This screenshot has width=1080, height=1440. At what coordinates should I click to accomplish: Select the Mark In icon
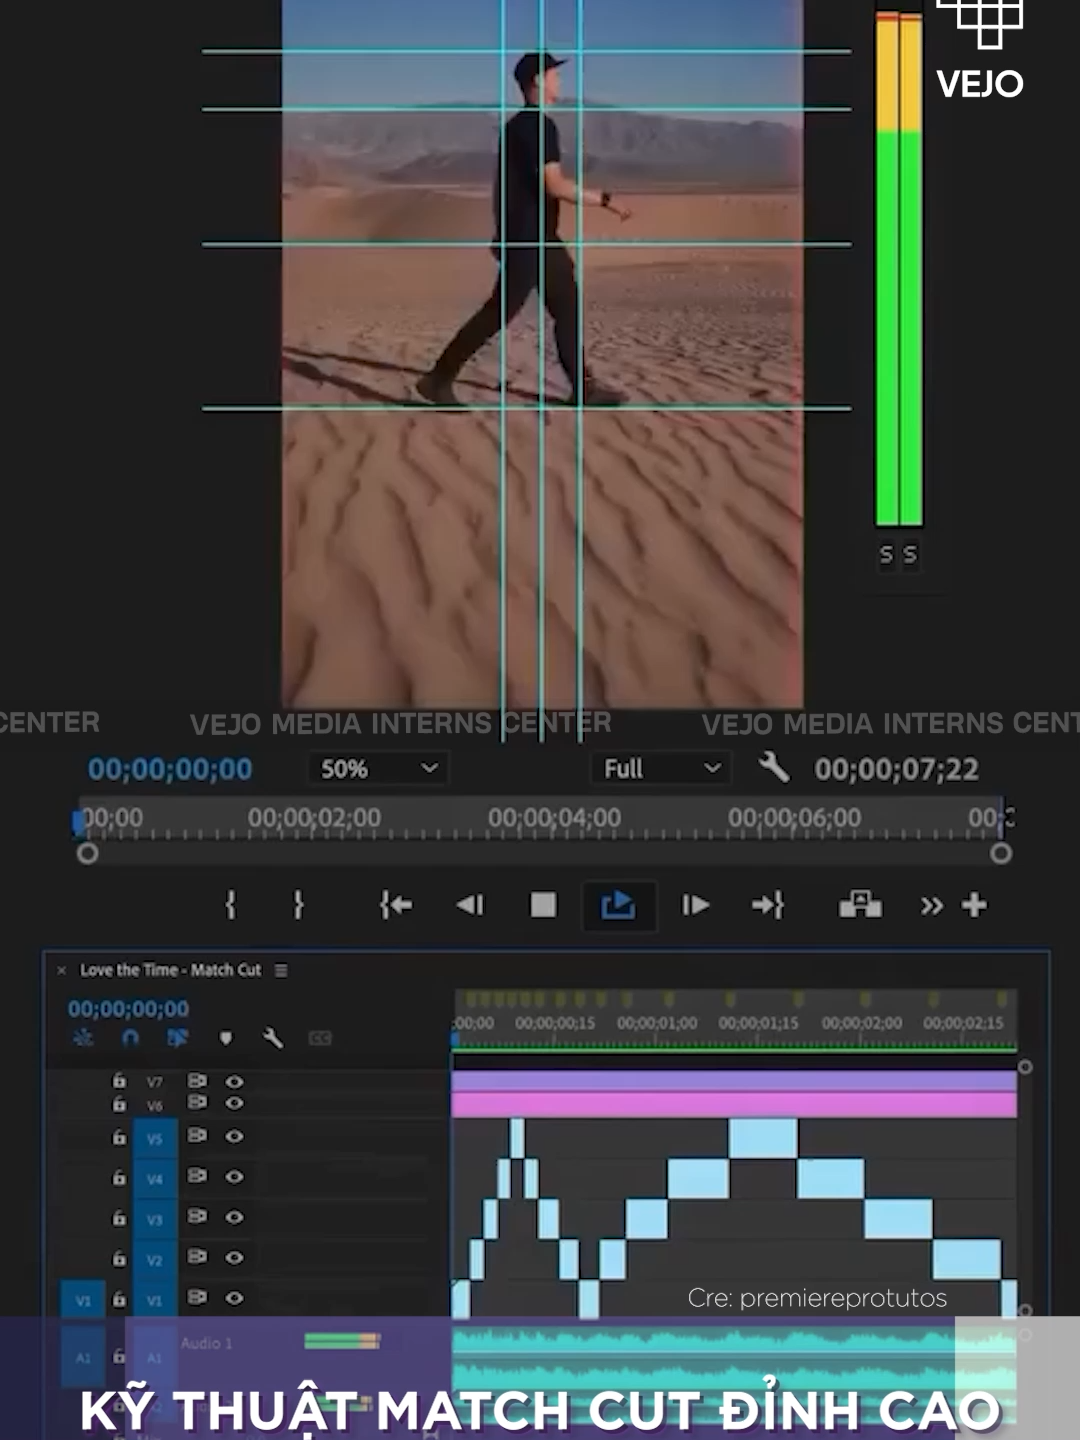tap(230, 905)
